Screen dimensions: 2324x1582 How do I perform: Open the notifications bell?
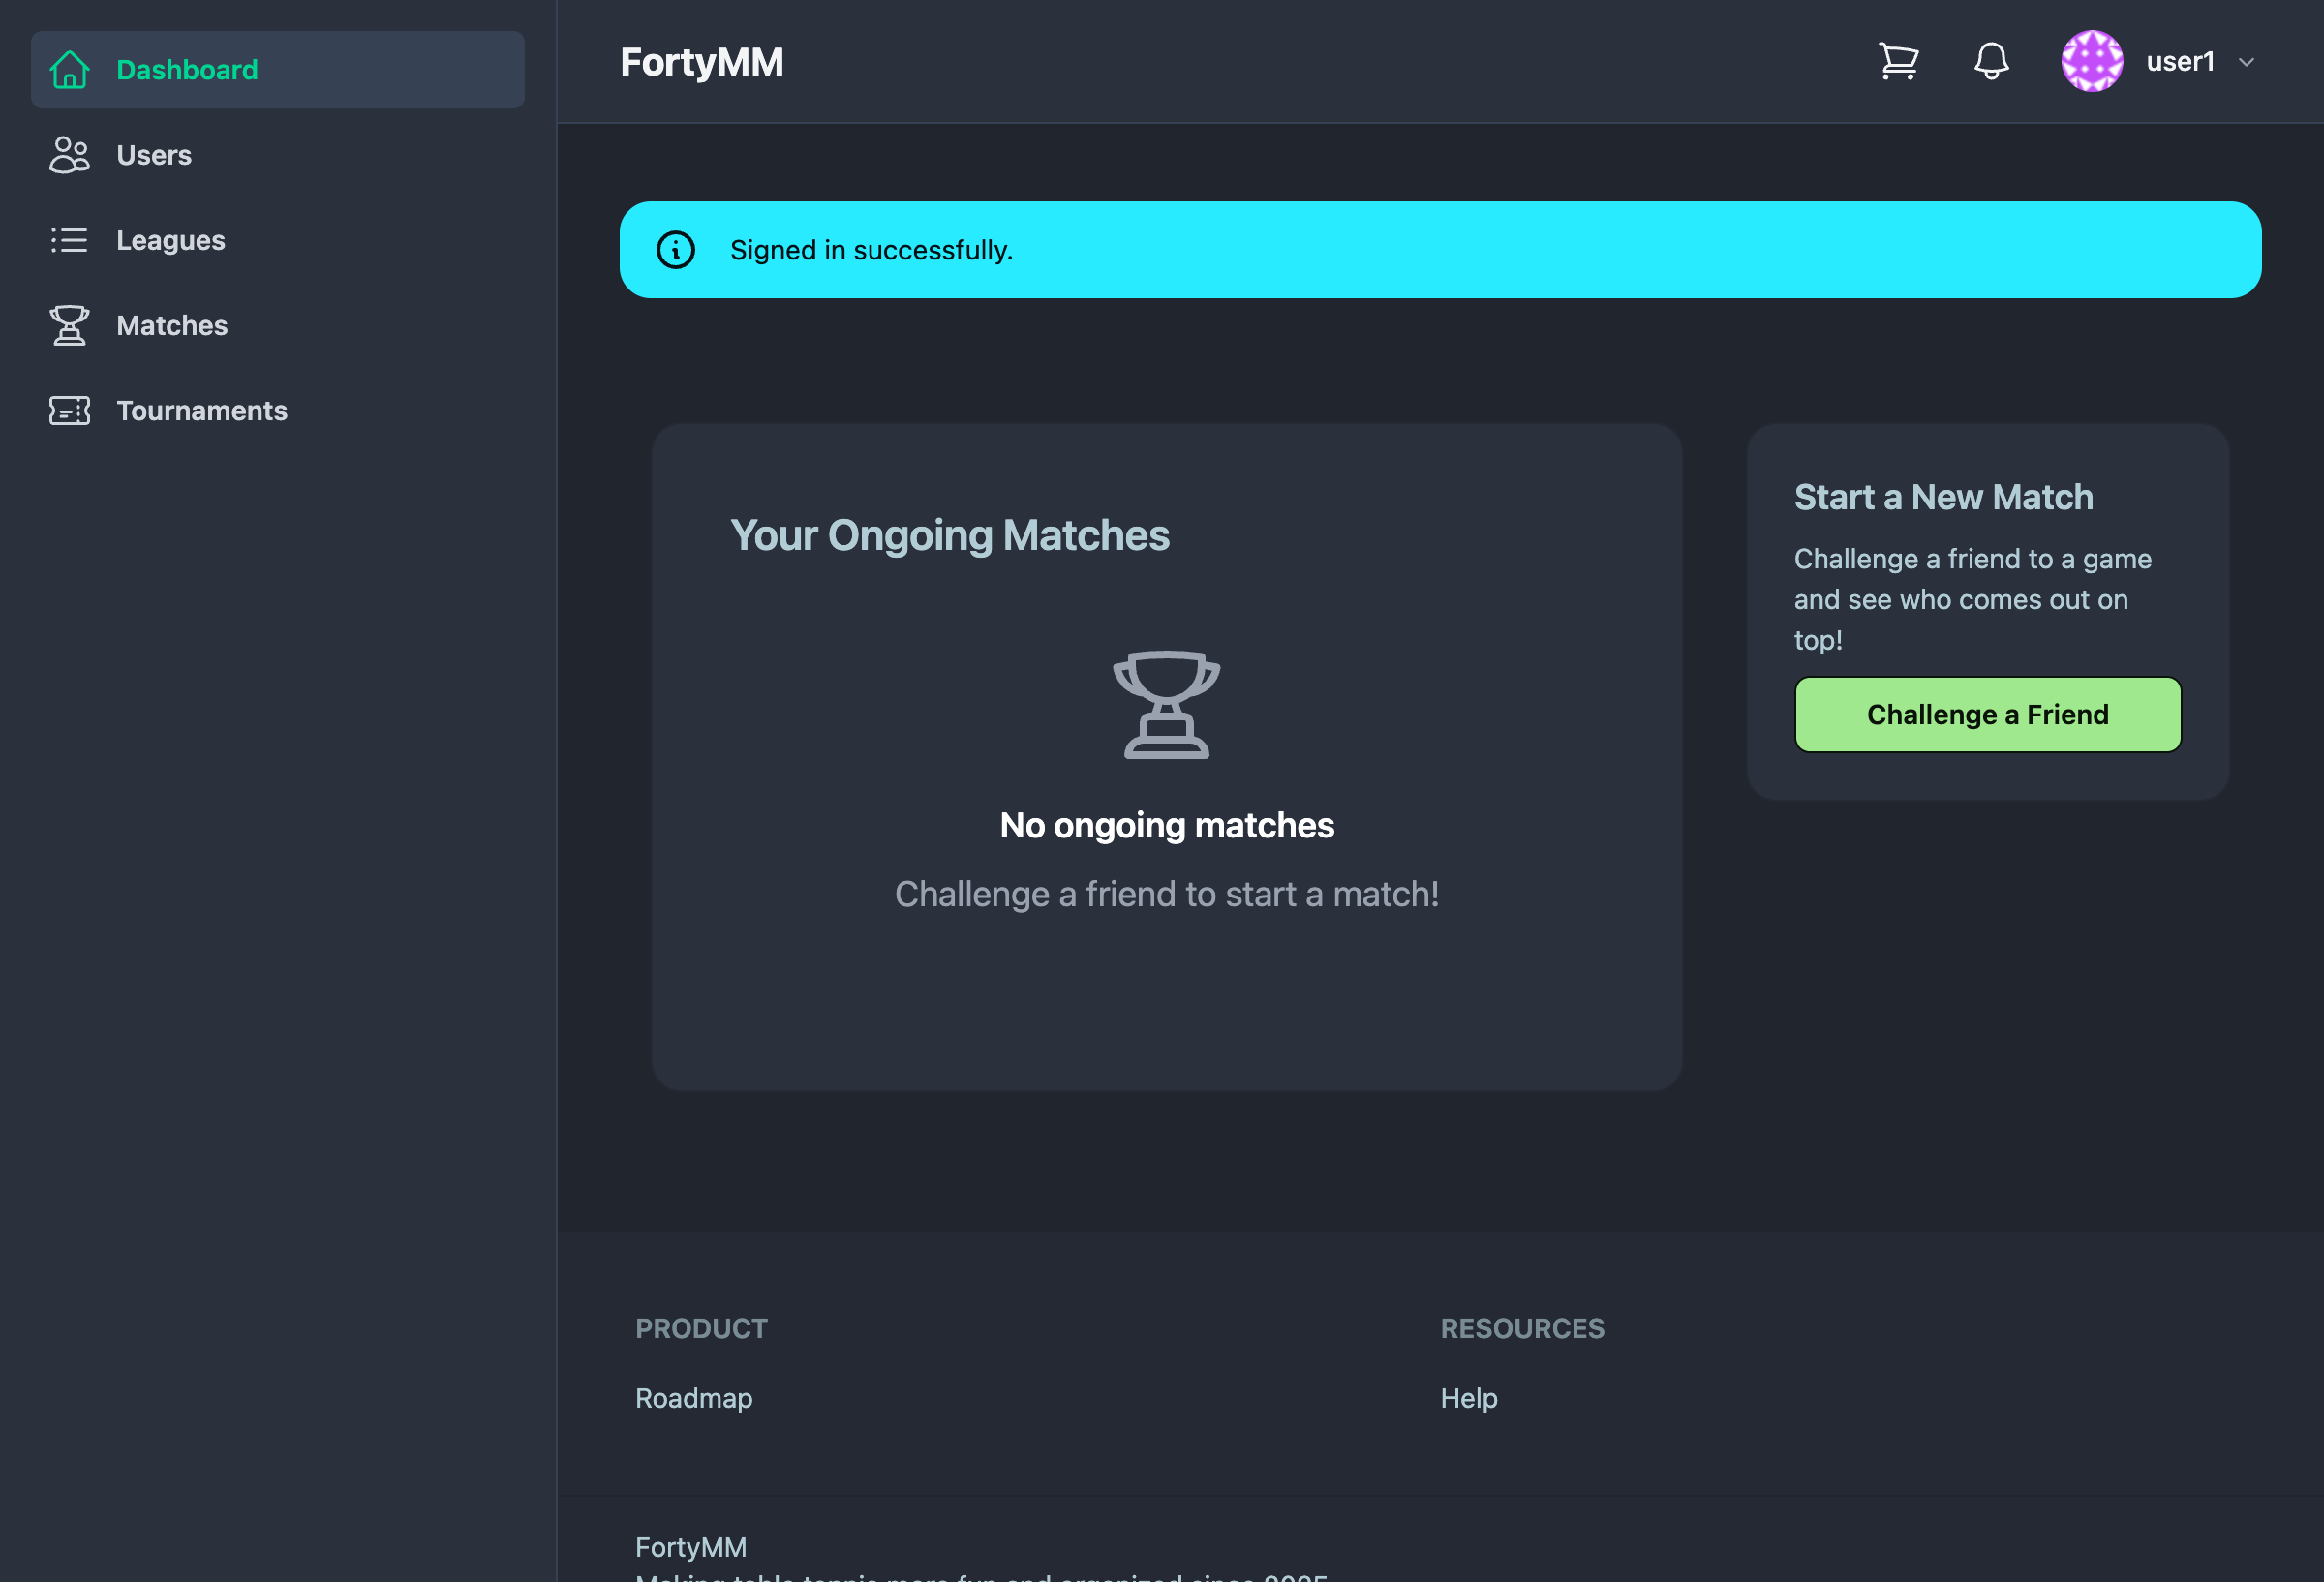(x=1991, y=61)
